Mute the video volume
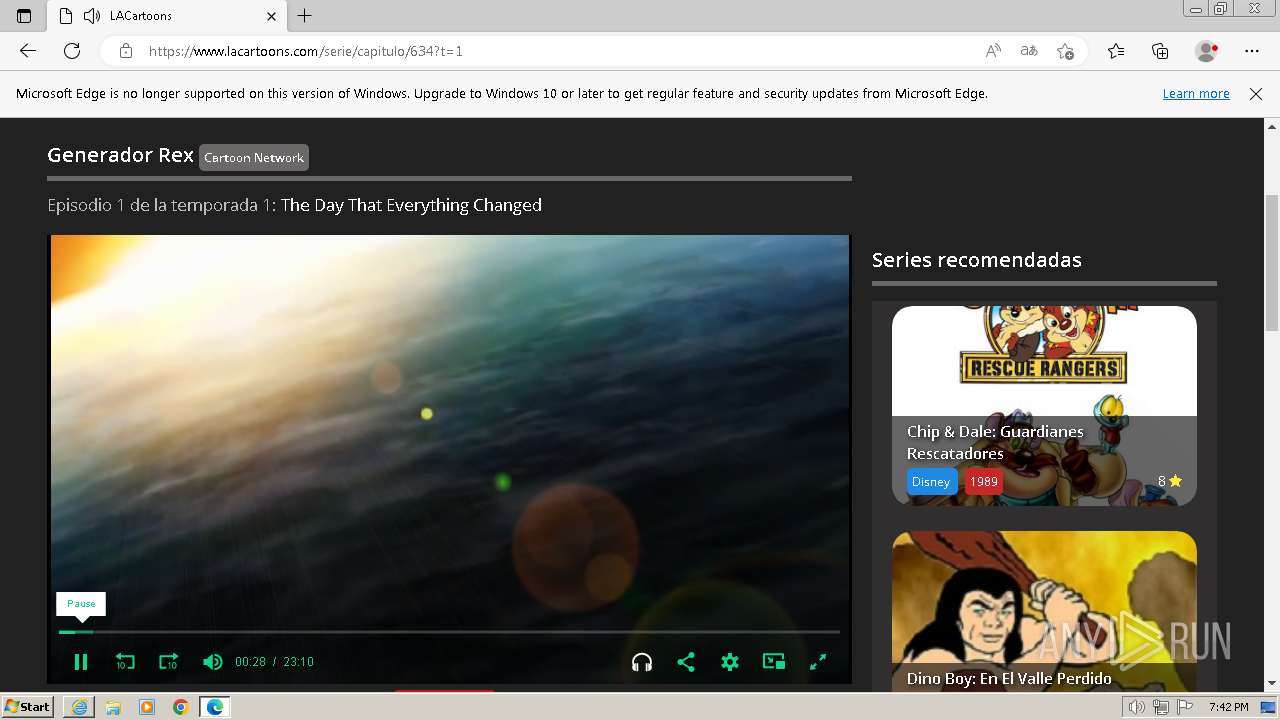 [212, 662]
